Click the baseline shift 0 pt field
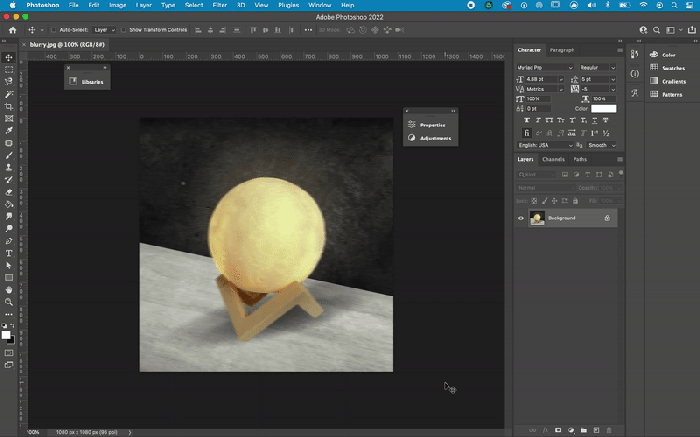 click(x=538, y=108)
